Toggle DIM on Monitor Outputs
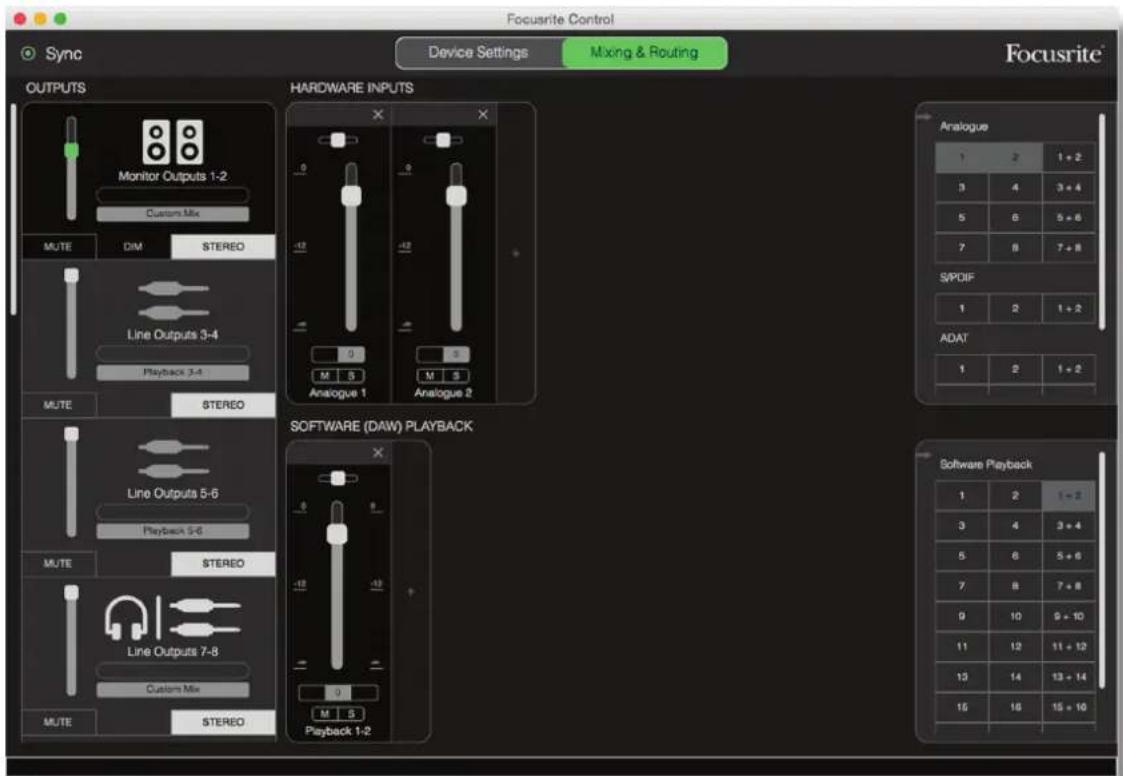 point(133,246)
